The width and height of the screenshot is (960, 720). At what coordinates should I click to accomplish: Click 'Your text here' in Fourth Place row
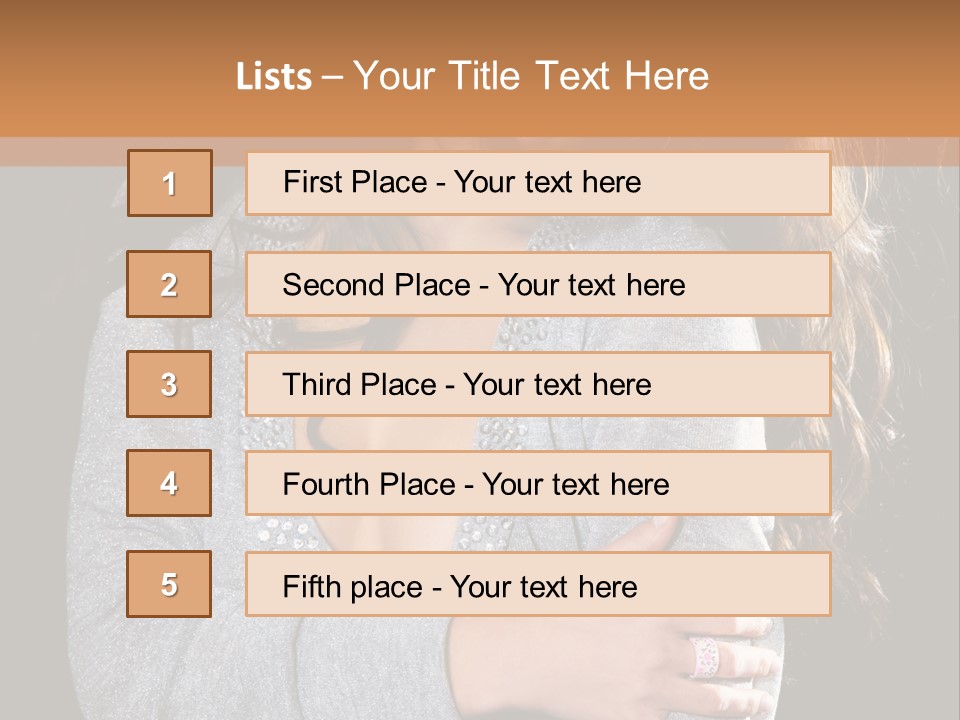(576, 485)
